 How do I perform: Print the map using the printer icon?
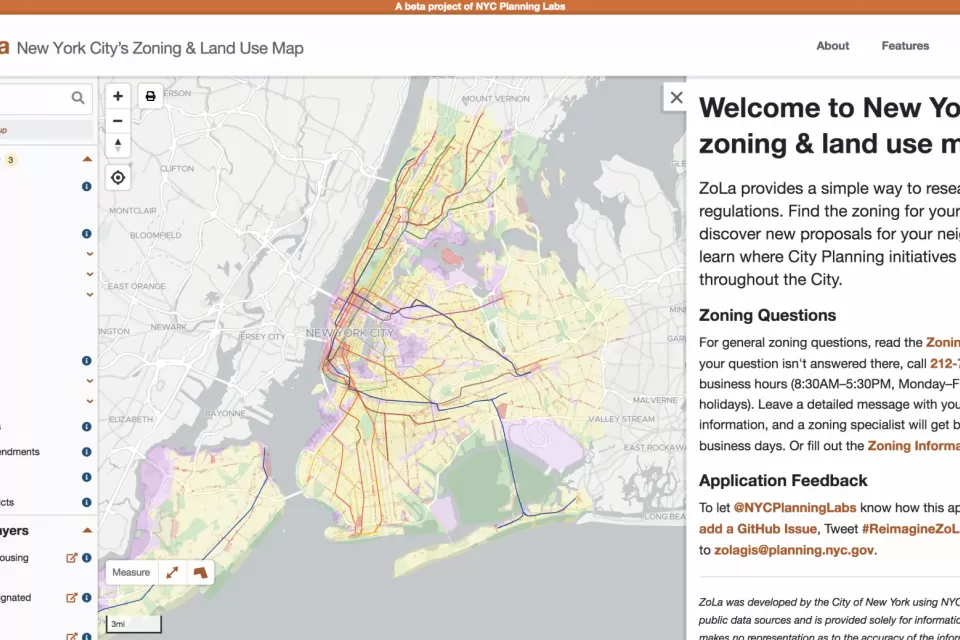150,96
